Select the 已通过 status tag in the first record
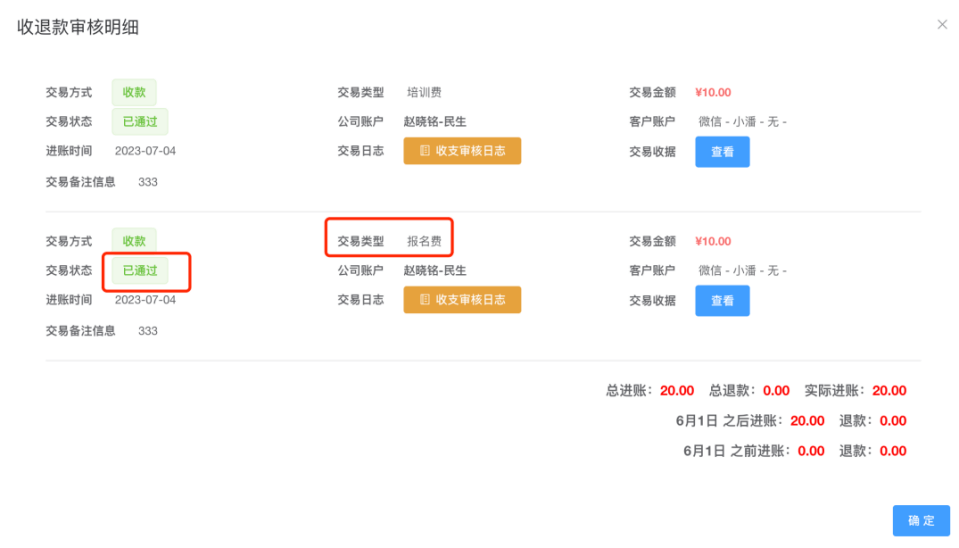959x548 pixels. (140, 122)
